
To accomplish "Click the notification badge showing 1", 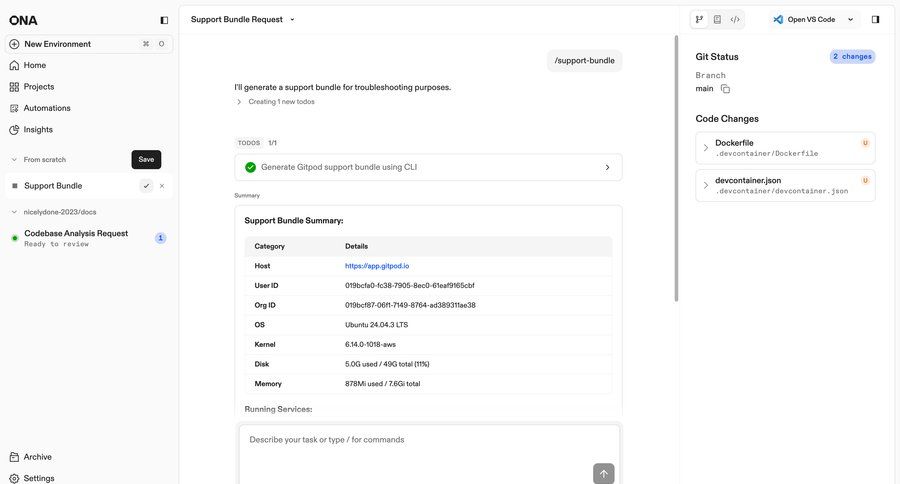I will point(161,238).
